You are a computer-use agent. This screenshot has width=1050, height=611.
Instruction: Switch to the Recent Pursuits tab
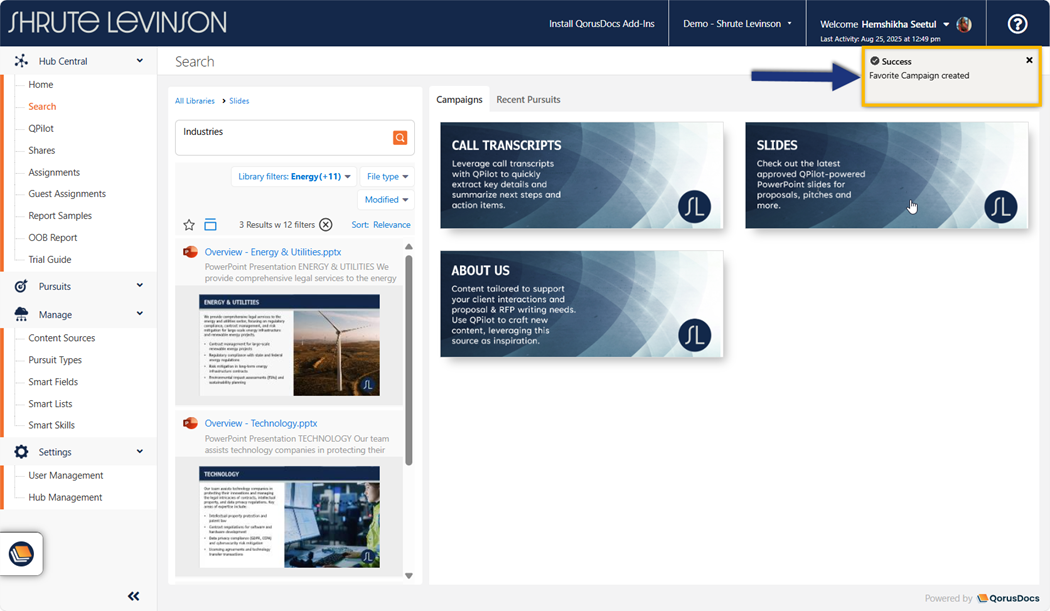(528, 100)
